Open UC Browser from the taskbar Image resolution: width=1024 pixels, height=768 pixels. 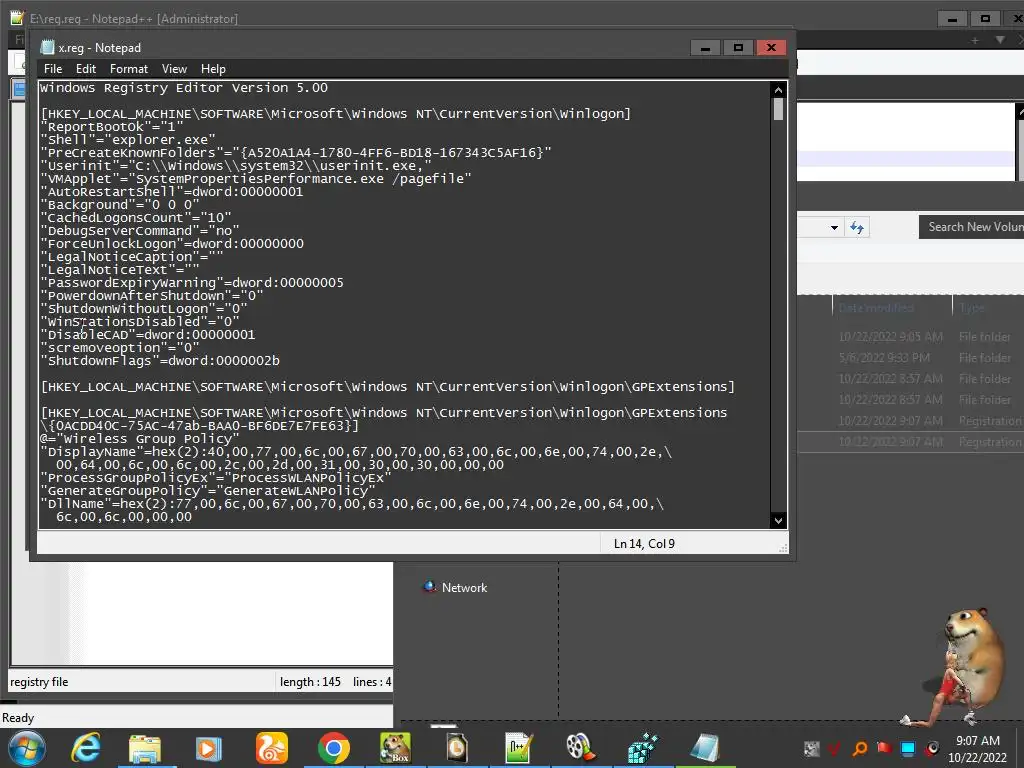coord(270,748)
